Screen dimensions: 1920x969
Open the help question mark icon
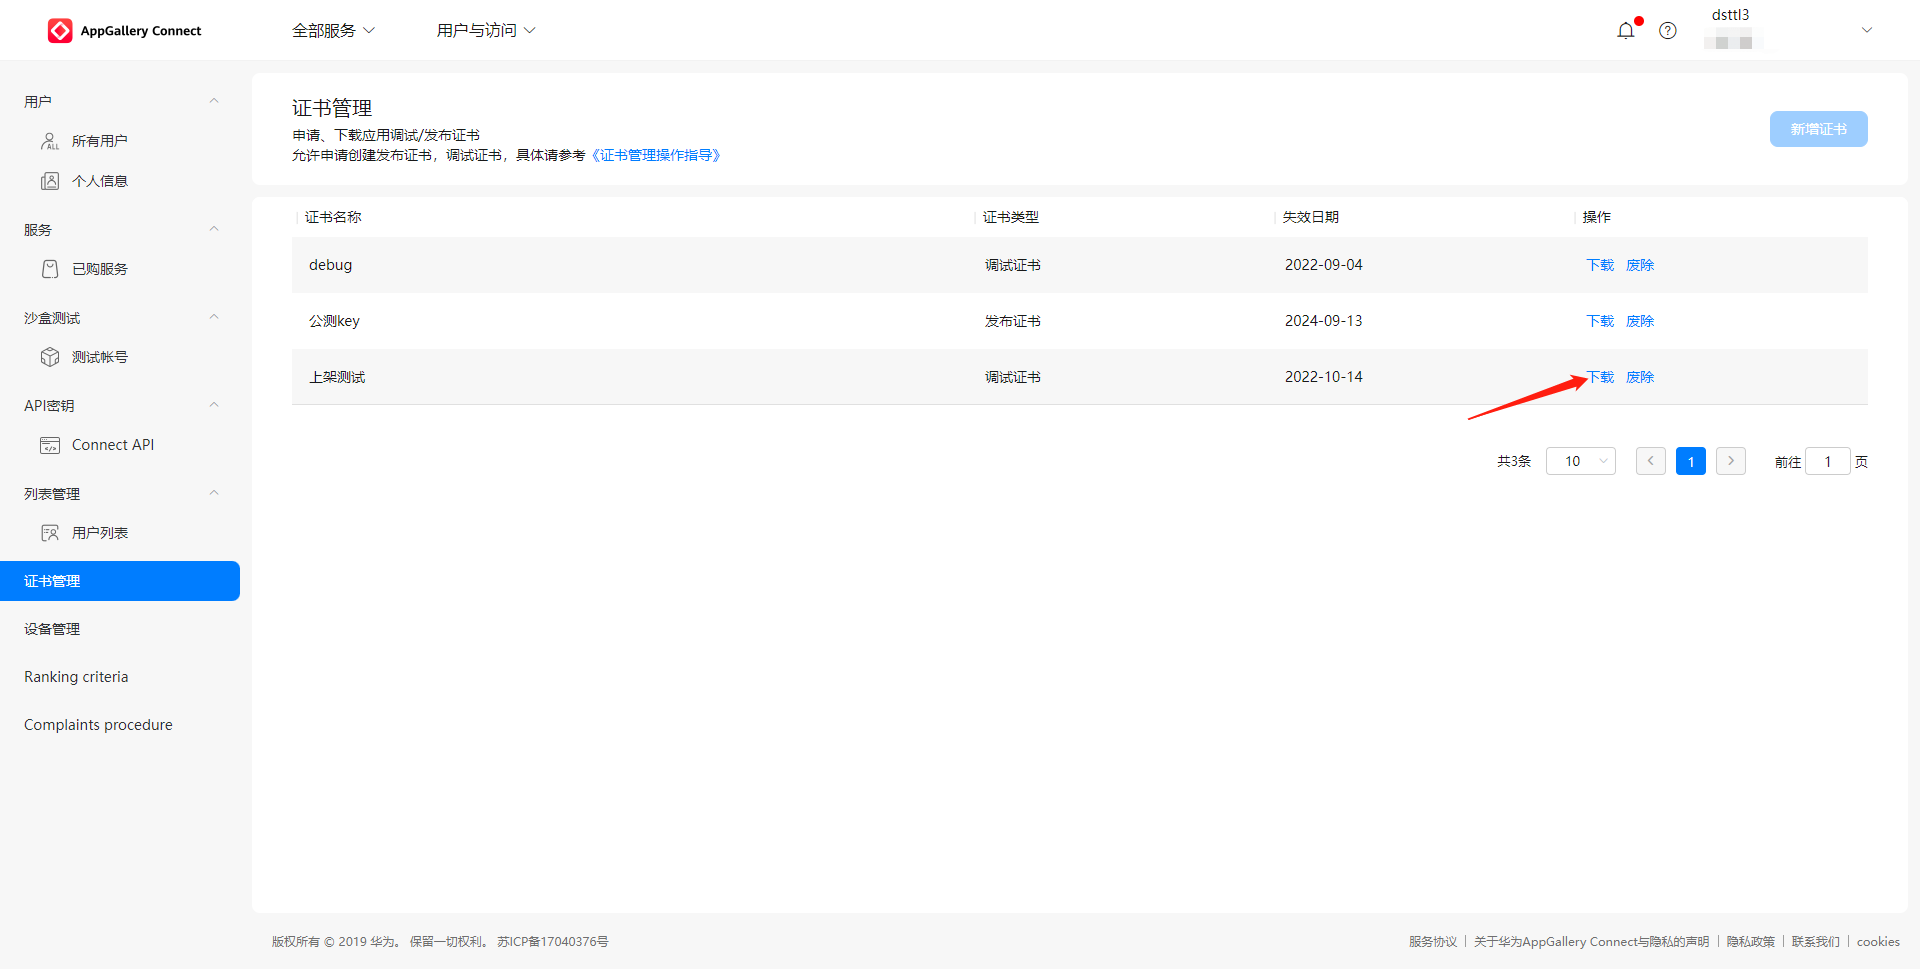1668,31
